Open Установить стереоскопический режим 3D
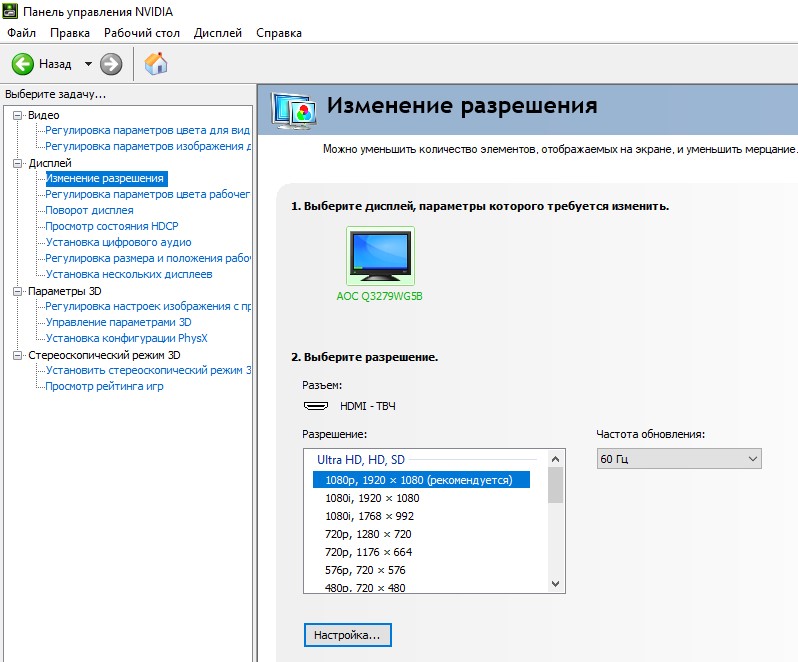Image resolution: width=798 pixels, height=662 pixels. 149,370
